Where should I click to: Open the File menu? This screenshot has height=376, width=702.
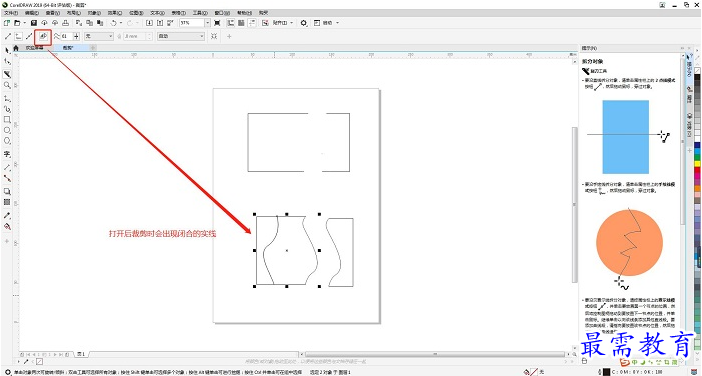tap(11, 13)
